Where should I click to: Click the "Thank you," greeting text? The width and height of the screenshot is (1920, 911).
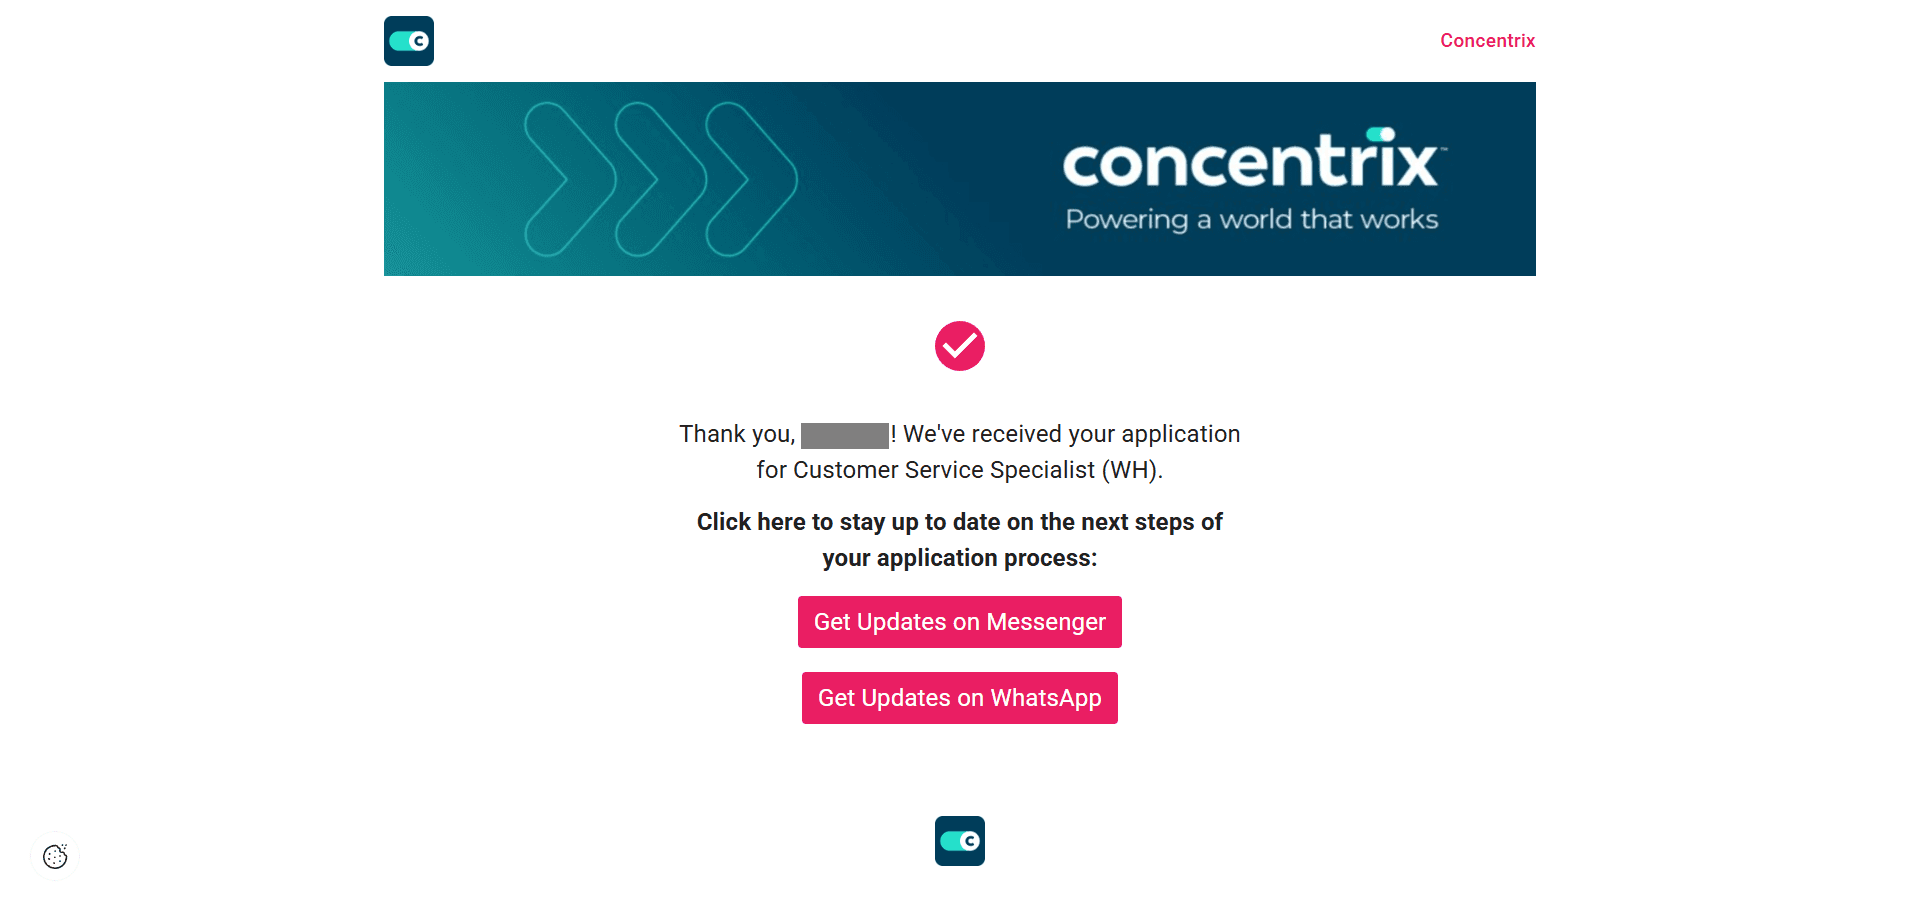click(x=737, y=434)
